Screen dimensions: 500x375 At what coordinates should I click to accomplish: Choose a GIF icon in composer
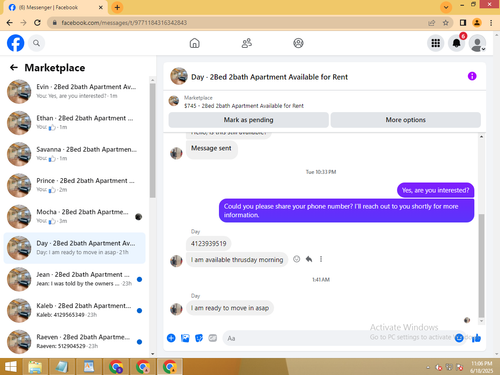click(x=213, y=338)
